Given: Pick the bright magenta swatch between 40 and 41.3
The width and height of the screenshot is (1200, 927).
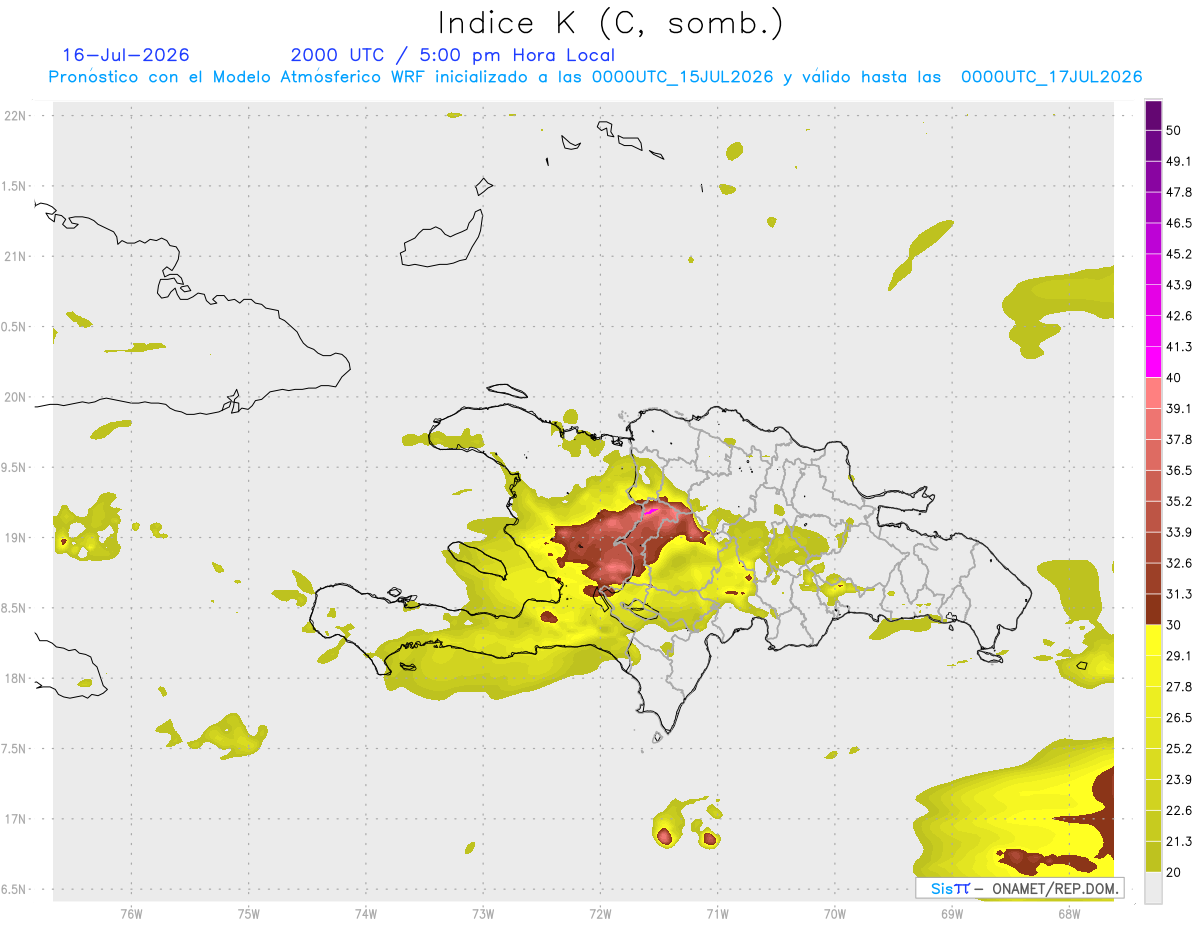Looking at the screenshot, I should pos(1153,363).
